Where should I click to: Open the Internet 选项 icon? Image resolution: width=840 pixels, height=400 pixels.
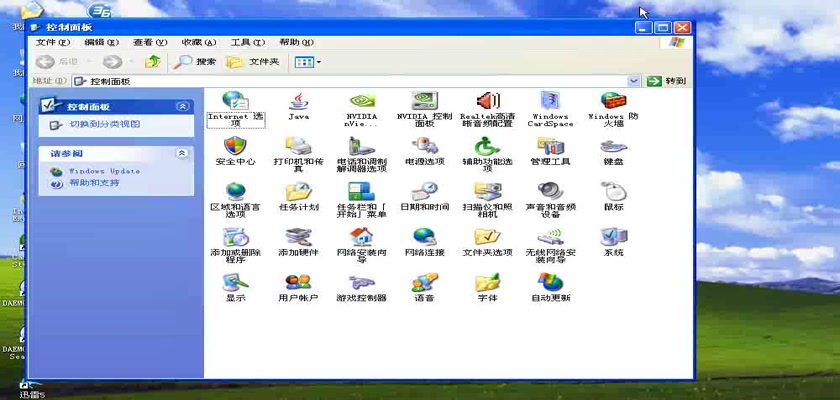[236, 101]
